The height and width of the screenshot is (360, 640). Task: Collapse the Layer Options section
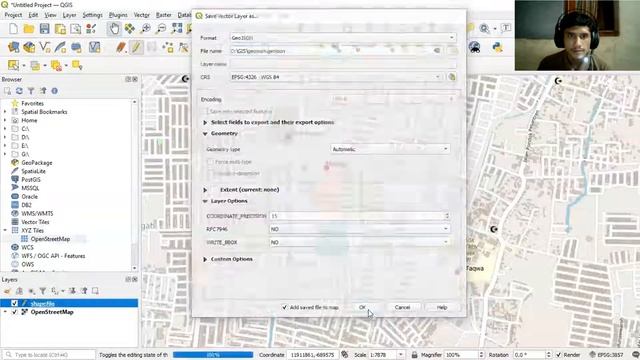click(205, 201)
